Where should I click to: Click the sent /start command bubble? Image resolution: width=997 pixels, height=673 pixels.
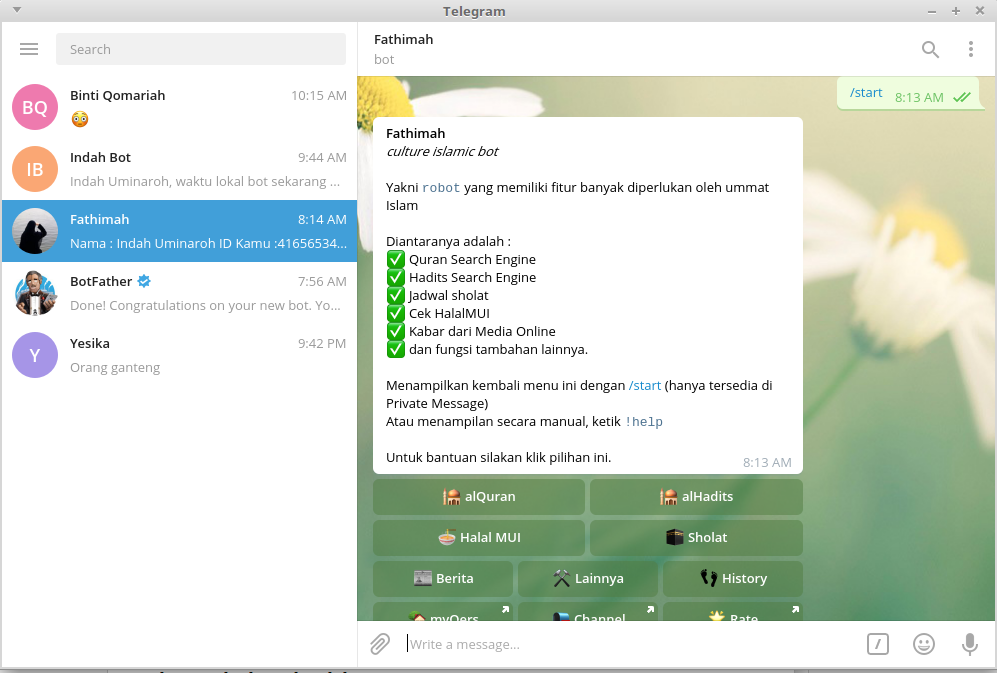911,94
